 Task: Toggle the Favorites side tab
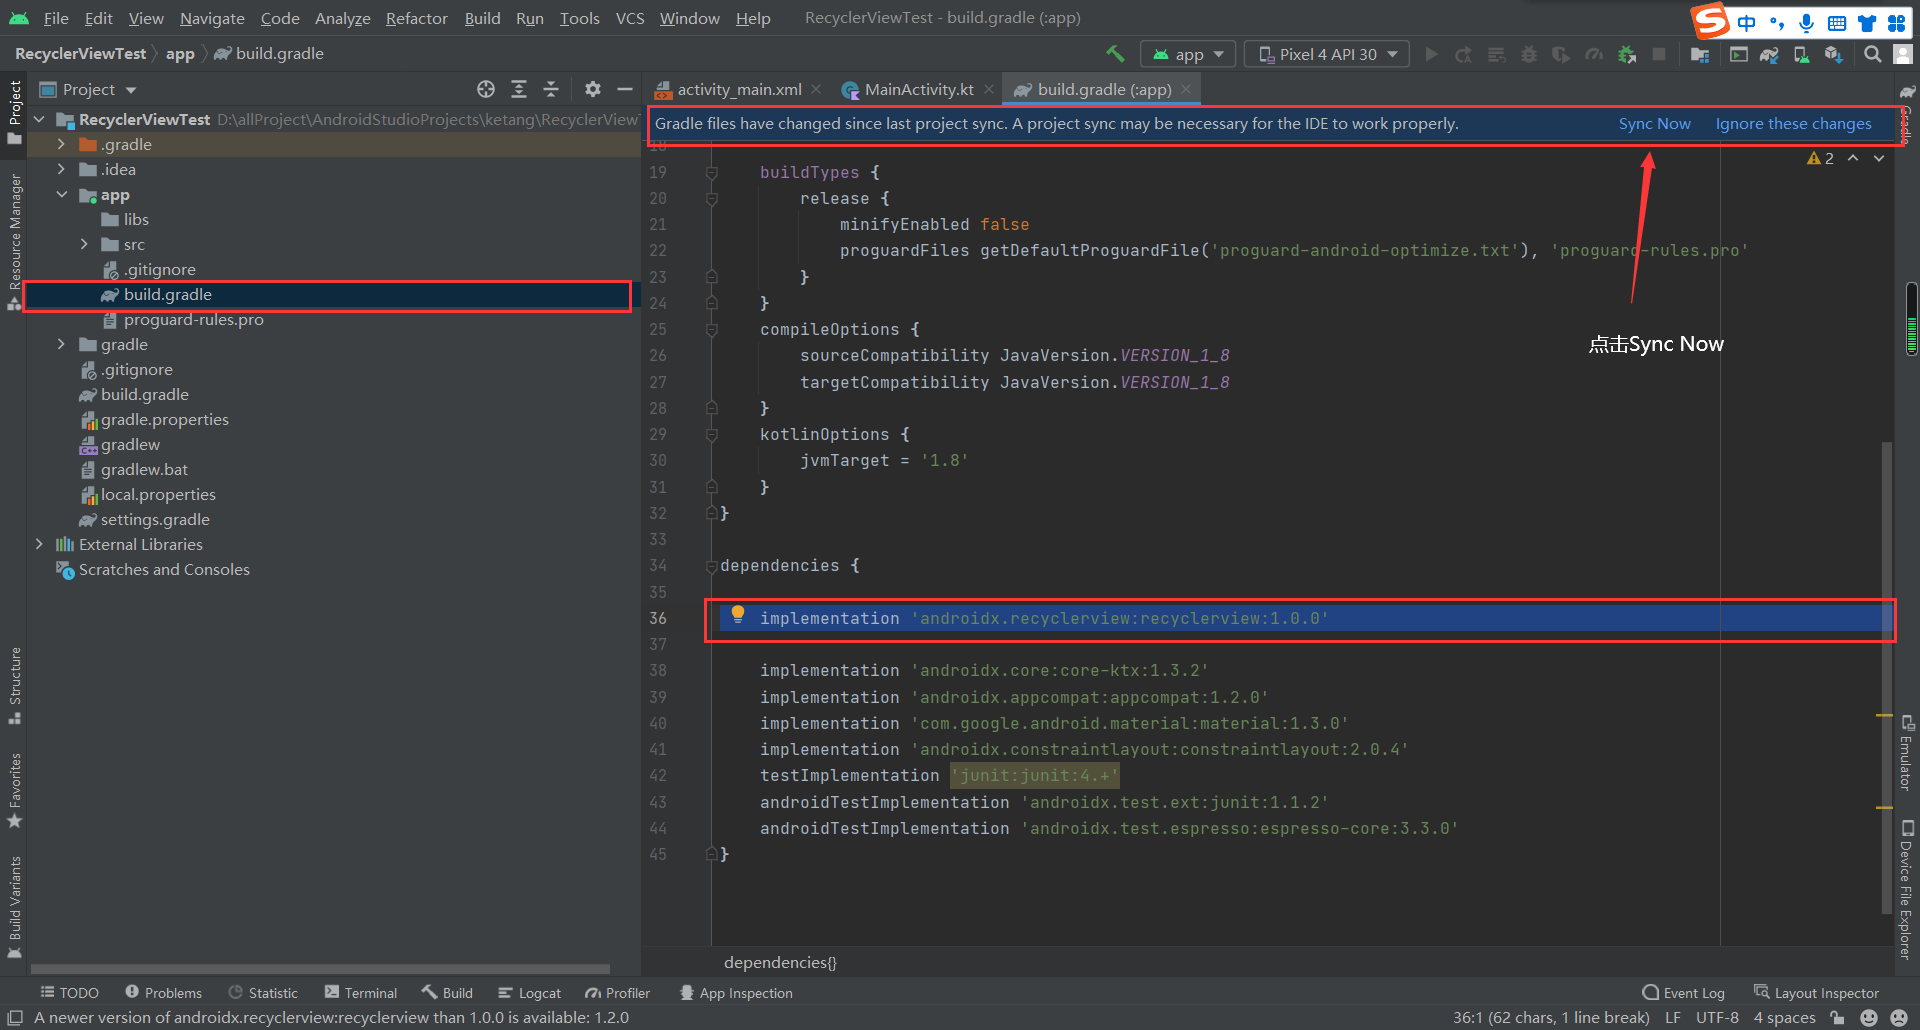tap(14, 790)
